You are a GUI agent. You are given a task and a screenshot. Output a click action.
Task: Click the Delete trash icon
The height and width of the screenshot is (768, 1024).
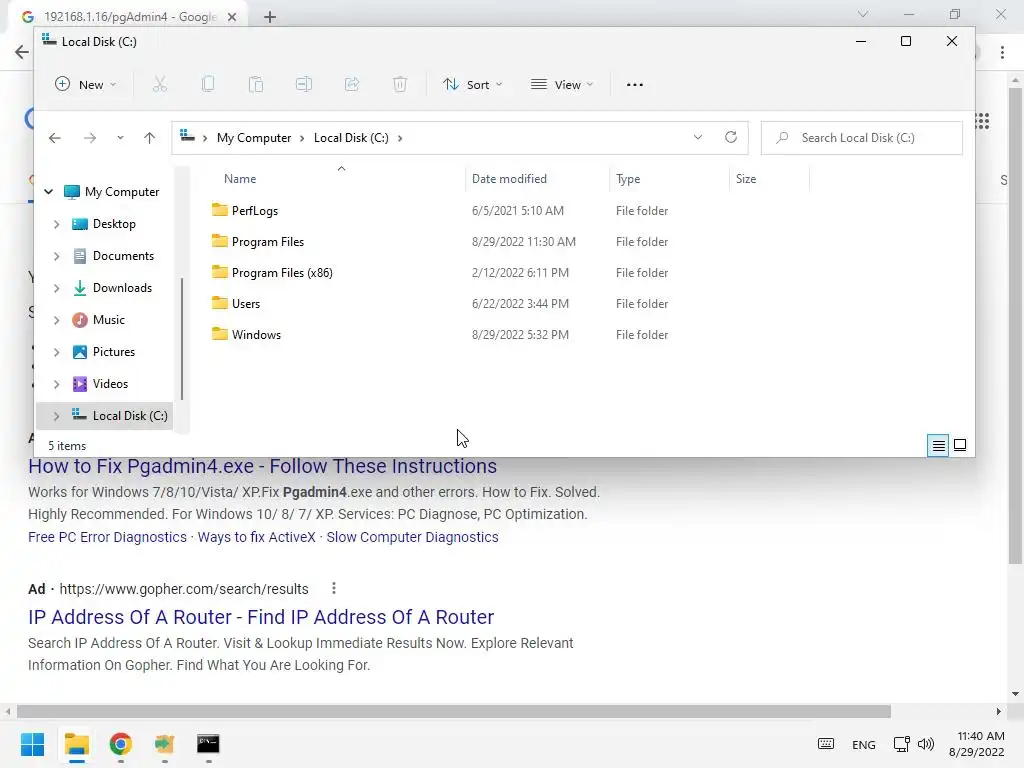400,84
